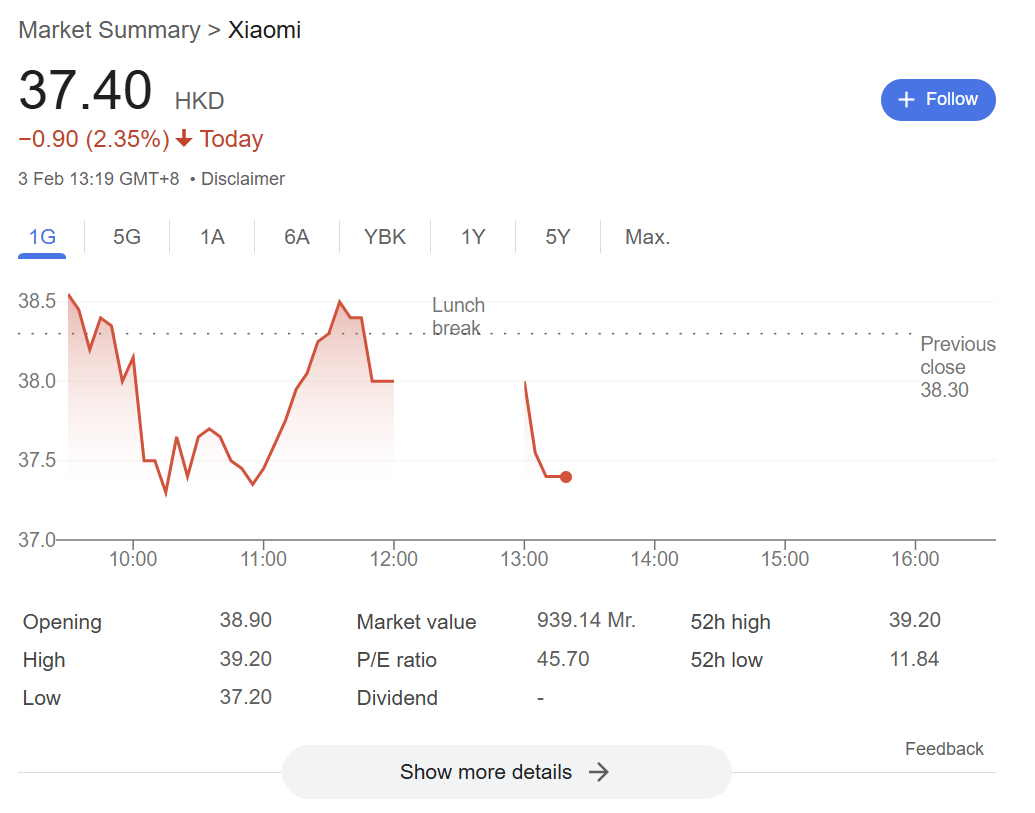Click the 52h high label
The height and width of the screenshot is (813, 1035).
[x=730, y=622]
